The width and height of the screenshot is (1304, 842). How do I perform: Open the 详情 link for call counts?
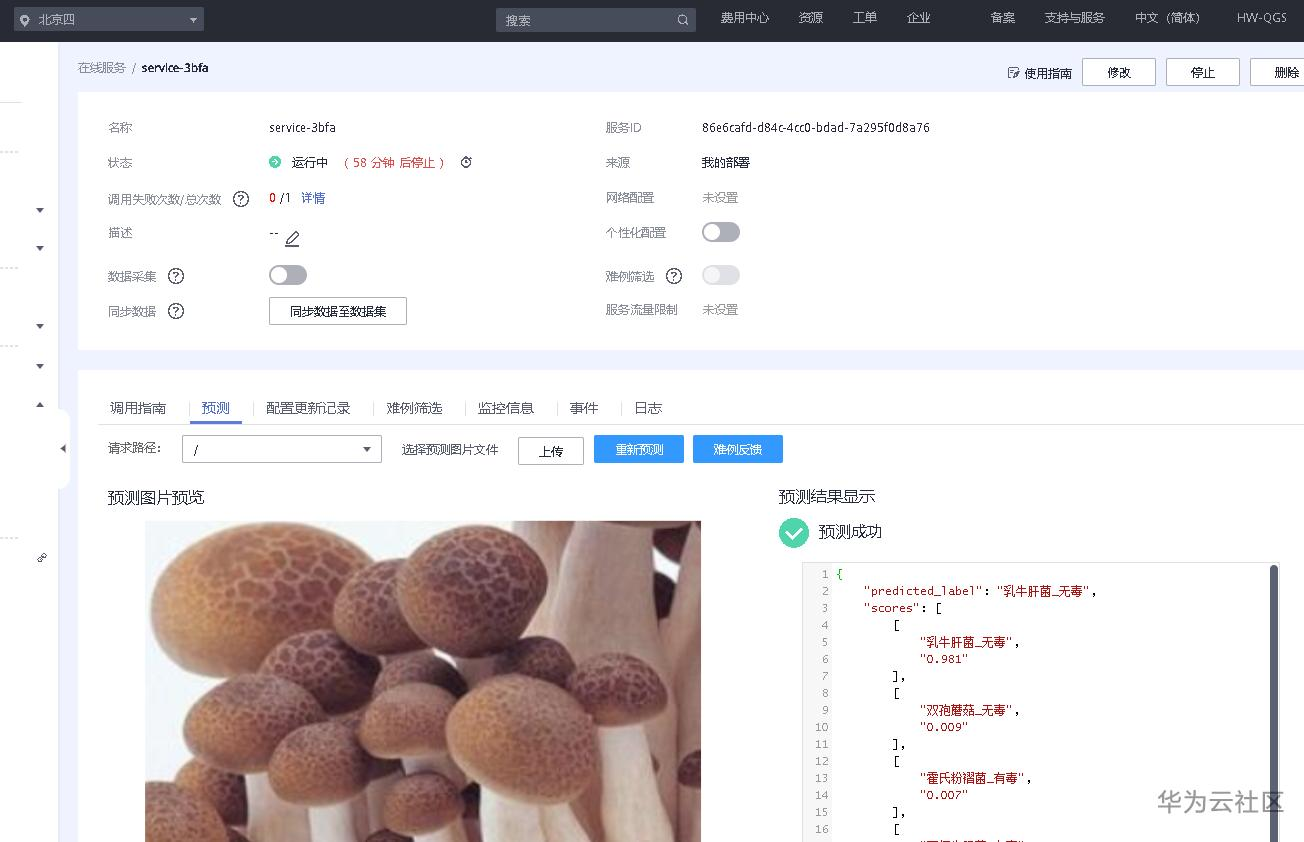313,198
